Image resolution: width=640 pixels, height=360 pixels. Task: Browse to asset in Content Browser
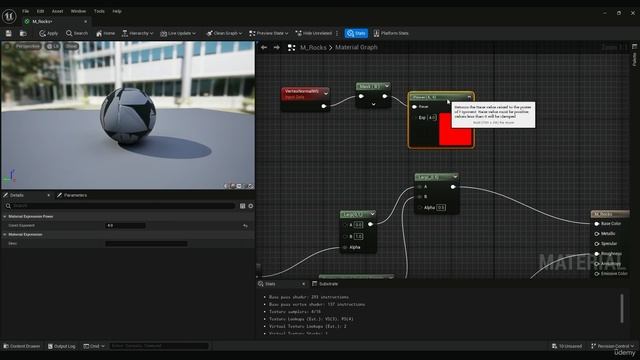[23, 33]
